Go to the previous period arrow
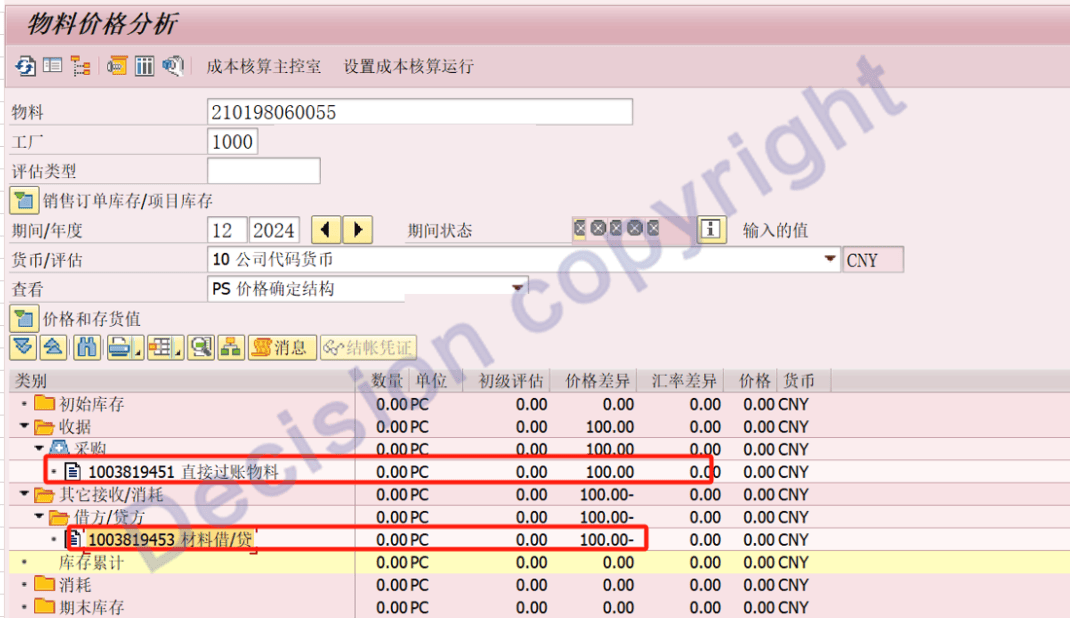The width and height of the screenshot is (1070, 618). (x=326, y=230)
